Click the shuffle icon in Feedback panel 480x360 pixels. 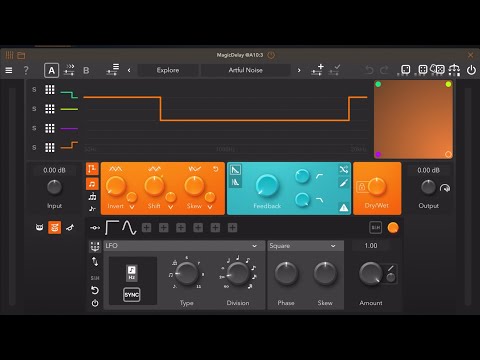344,169
